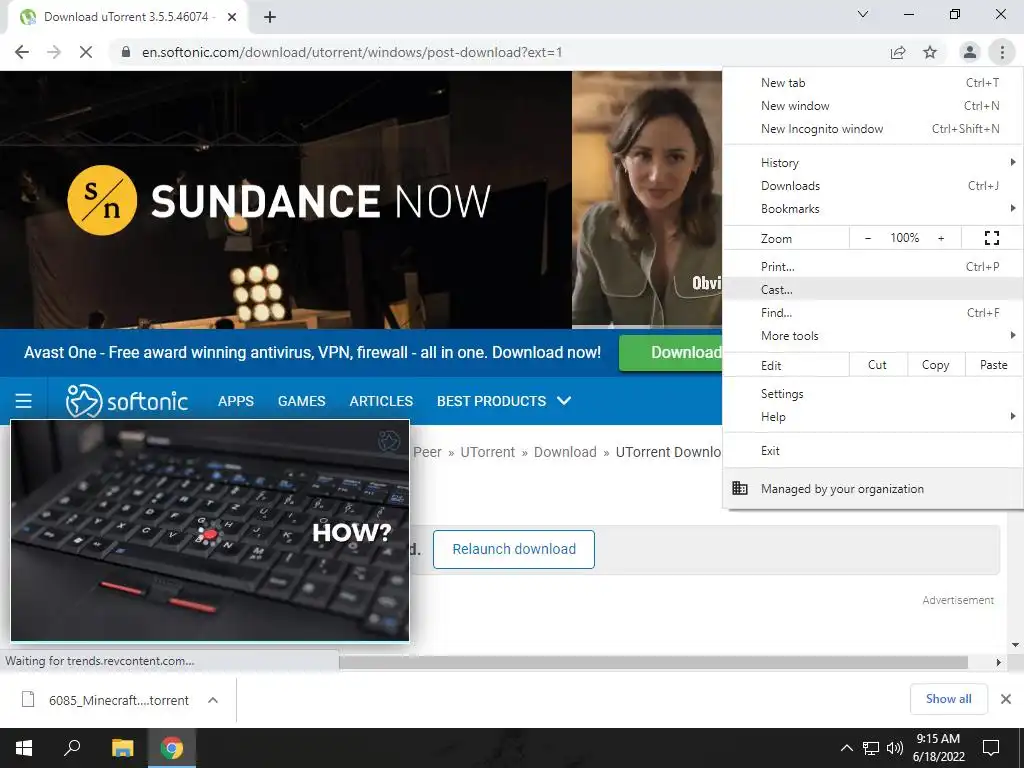
Task: Click Show all downloads
Action: 948,699
